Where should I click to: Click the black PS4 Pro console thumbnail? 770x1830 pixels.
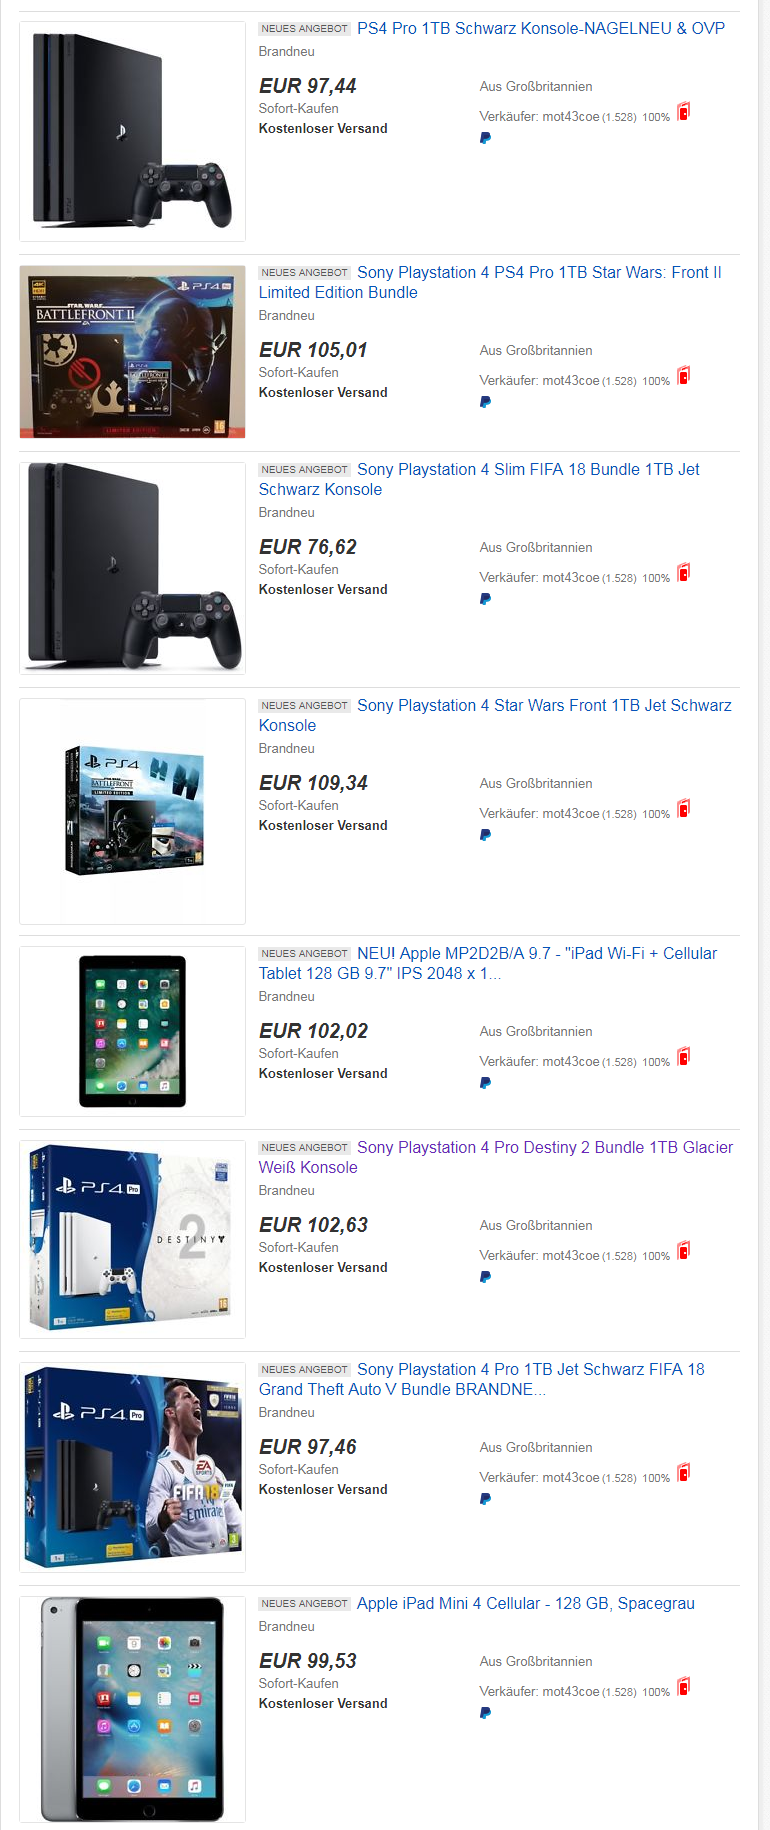pos(132,131)
